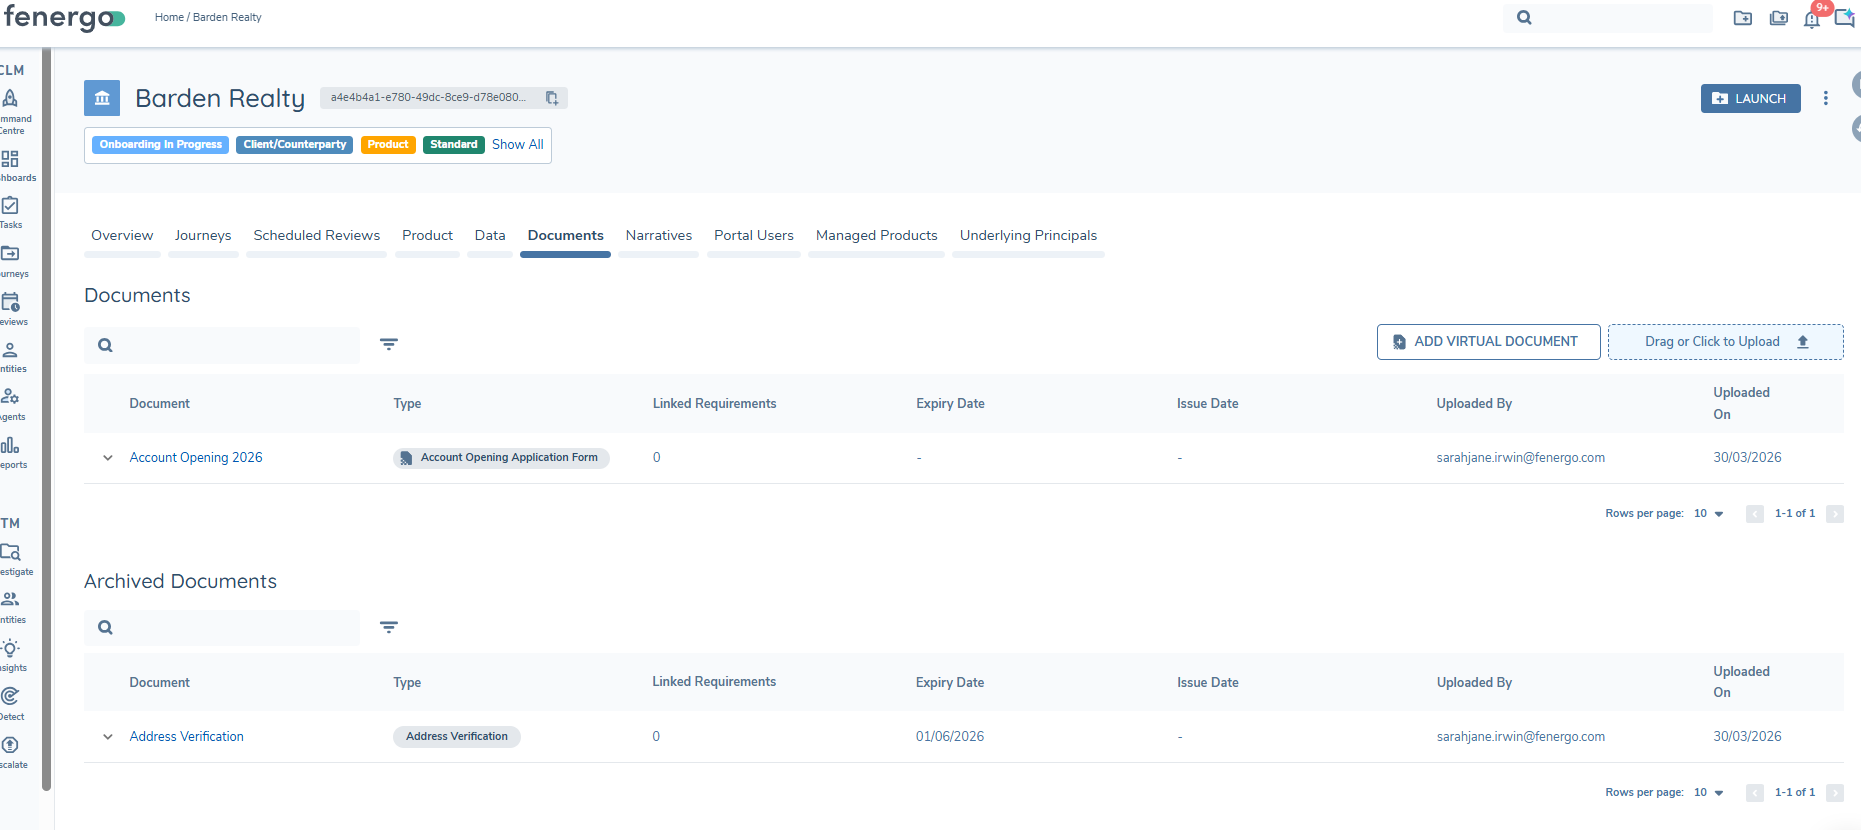The height and width of the screenshot is (830, 1861).
Task: Click expiry date 01/06/2026
Action: pos(950,737)
